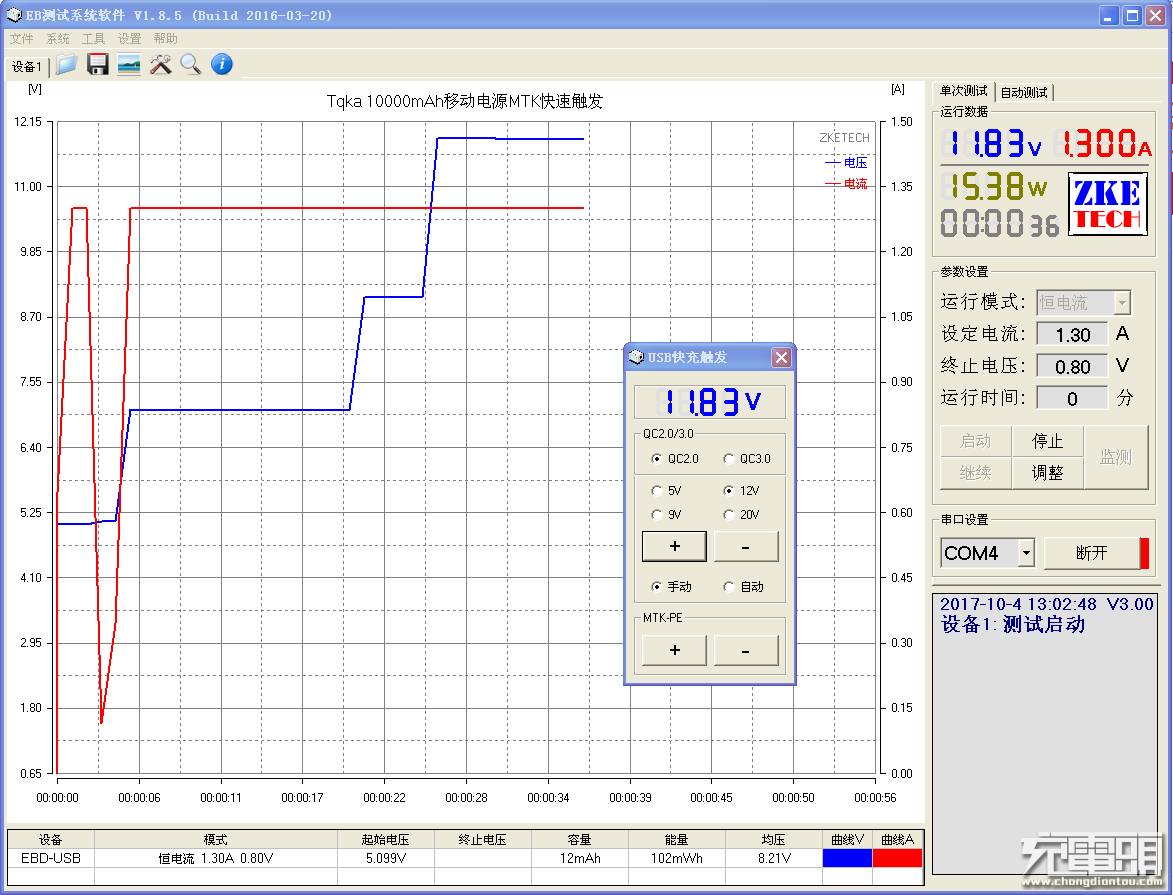Click the 11.83V reading in USB dialog
This screenshot has width=1173, height=895.
pyautogui.click(x=710, y=403)
